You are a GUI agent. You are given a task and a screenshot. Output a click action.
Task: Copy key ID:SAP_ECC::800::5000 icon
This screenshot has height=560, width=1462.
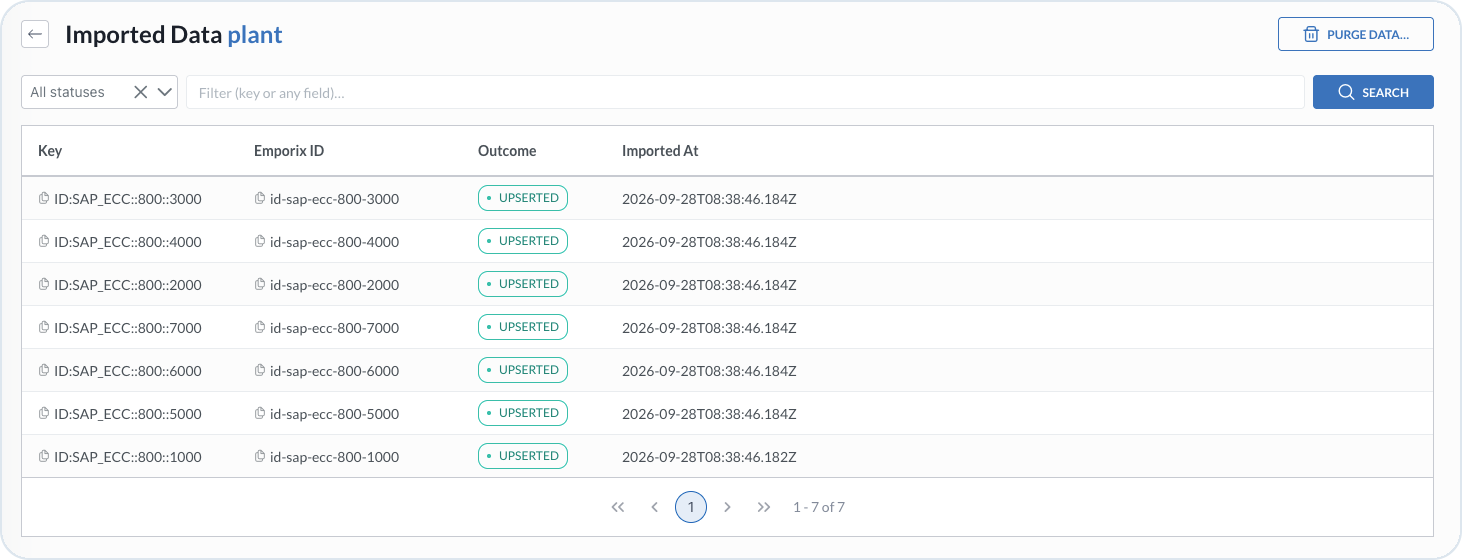coord(44,414)
